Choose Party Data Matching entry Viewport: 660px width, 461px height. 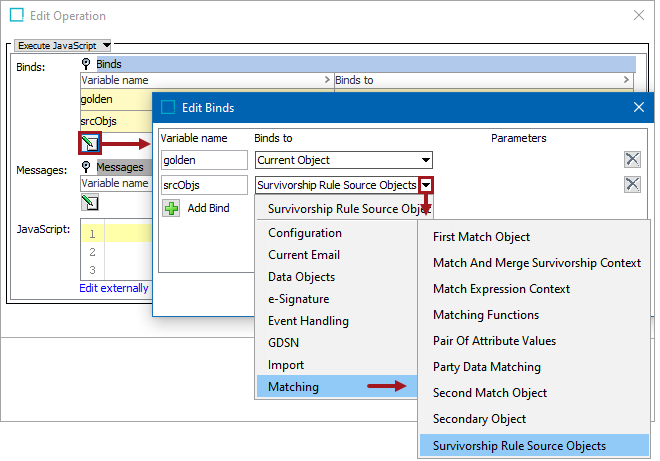pos(486,367)
